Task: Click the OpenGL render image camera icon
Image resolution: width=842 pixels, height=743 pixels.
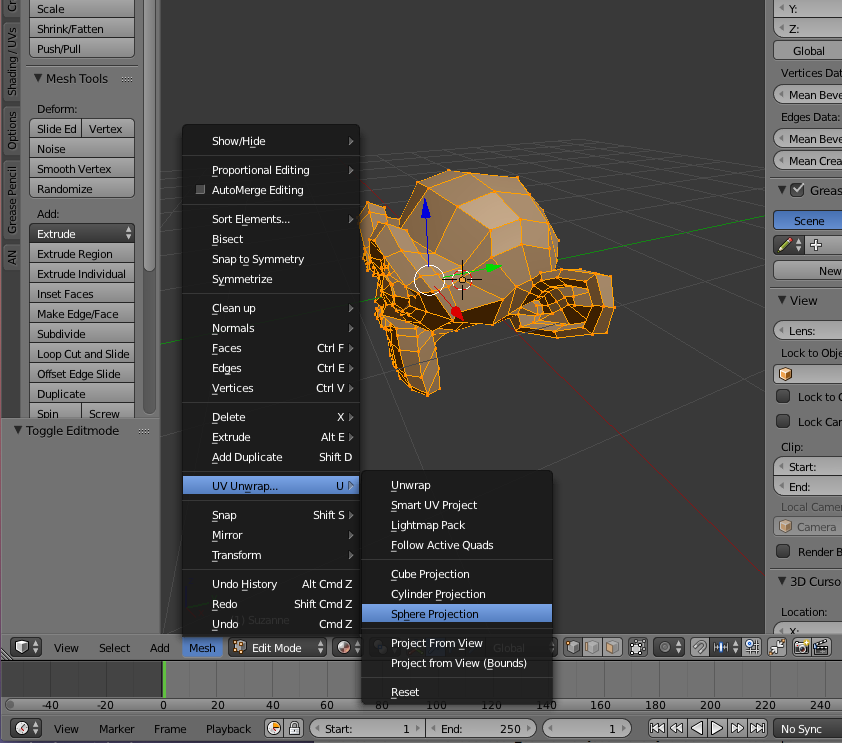Action: (x=801, y=647)
